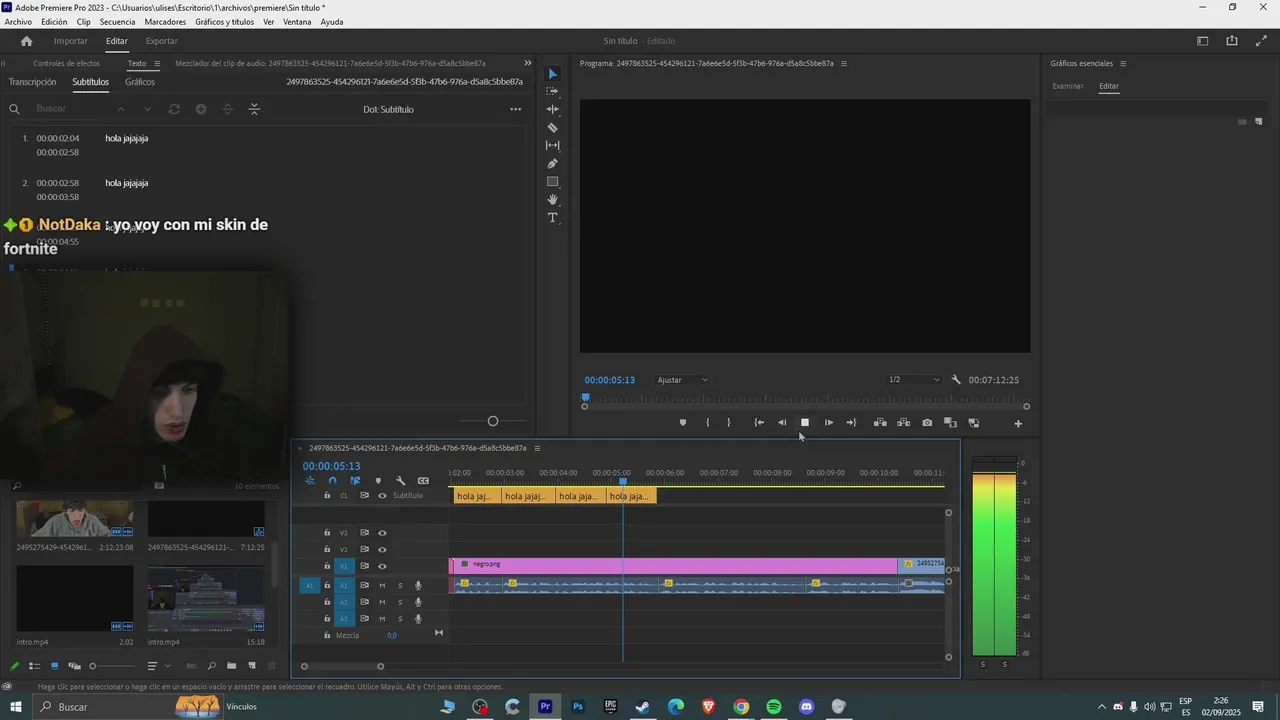Select Examinar in Gráficos esenciales
The image size is (1280, 720).
[1068, 86]
